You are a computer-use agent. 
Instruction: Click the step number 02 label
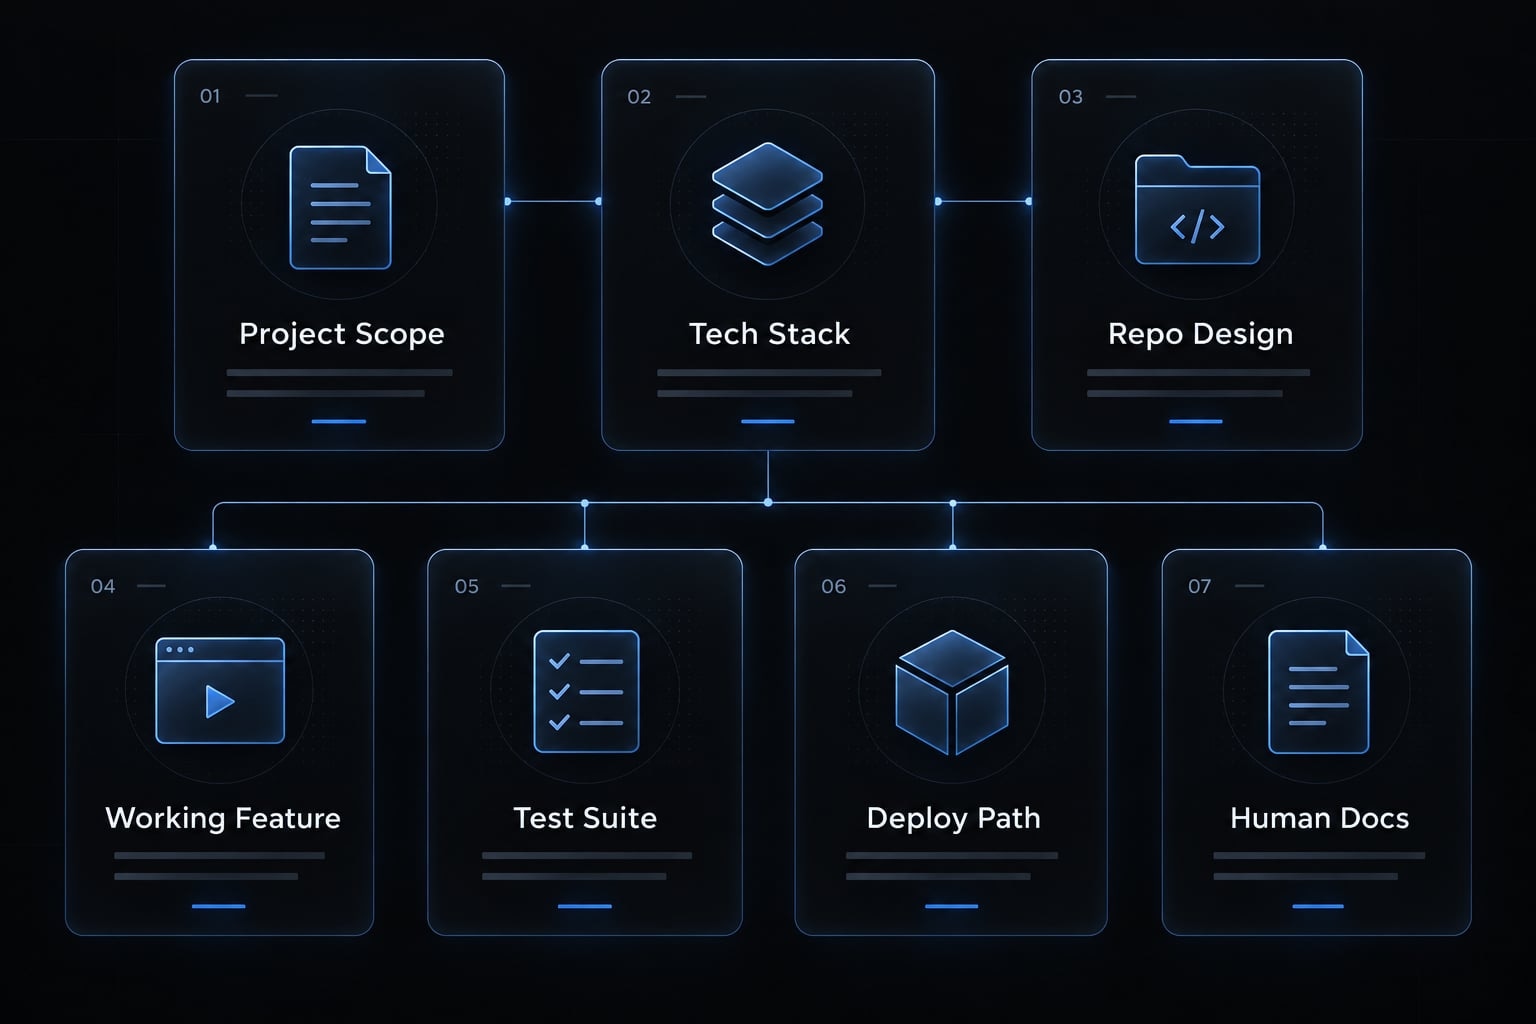coord(639,97)
